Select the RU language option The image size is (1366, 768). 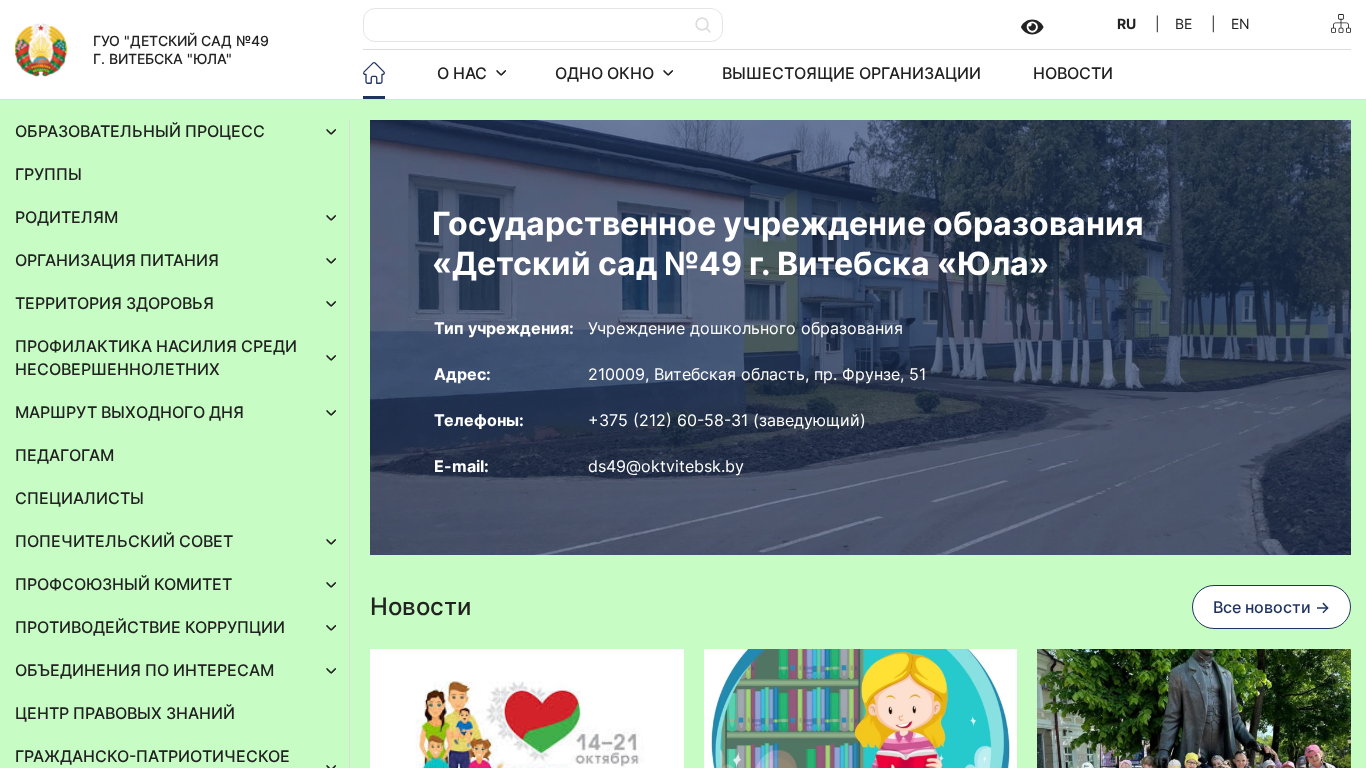[1126, 24]
